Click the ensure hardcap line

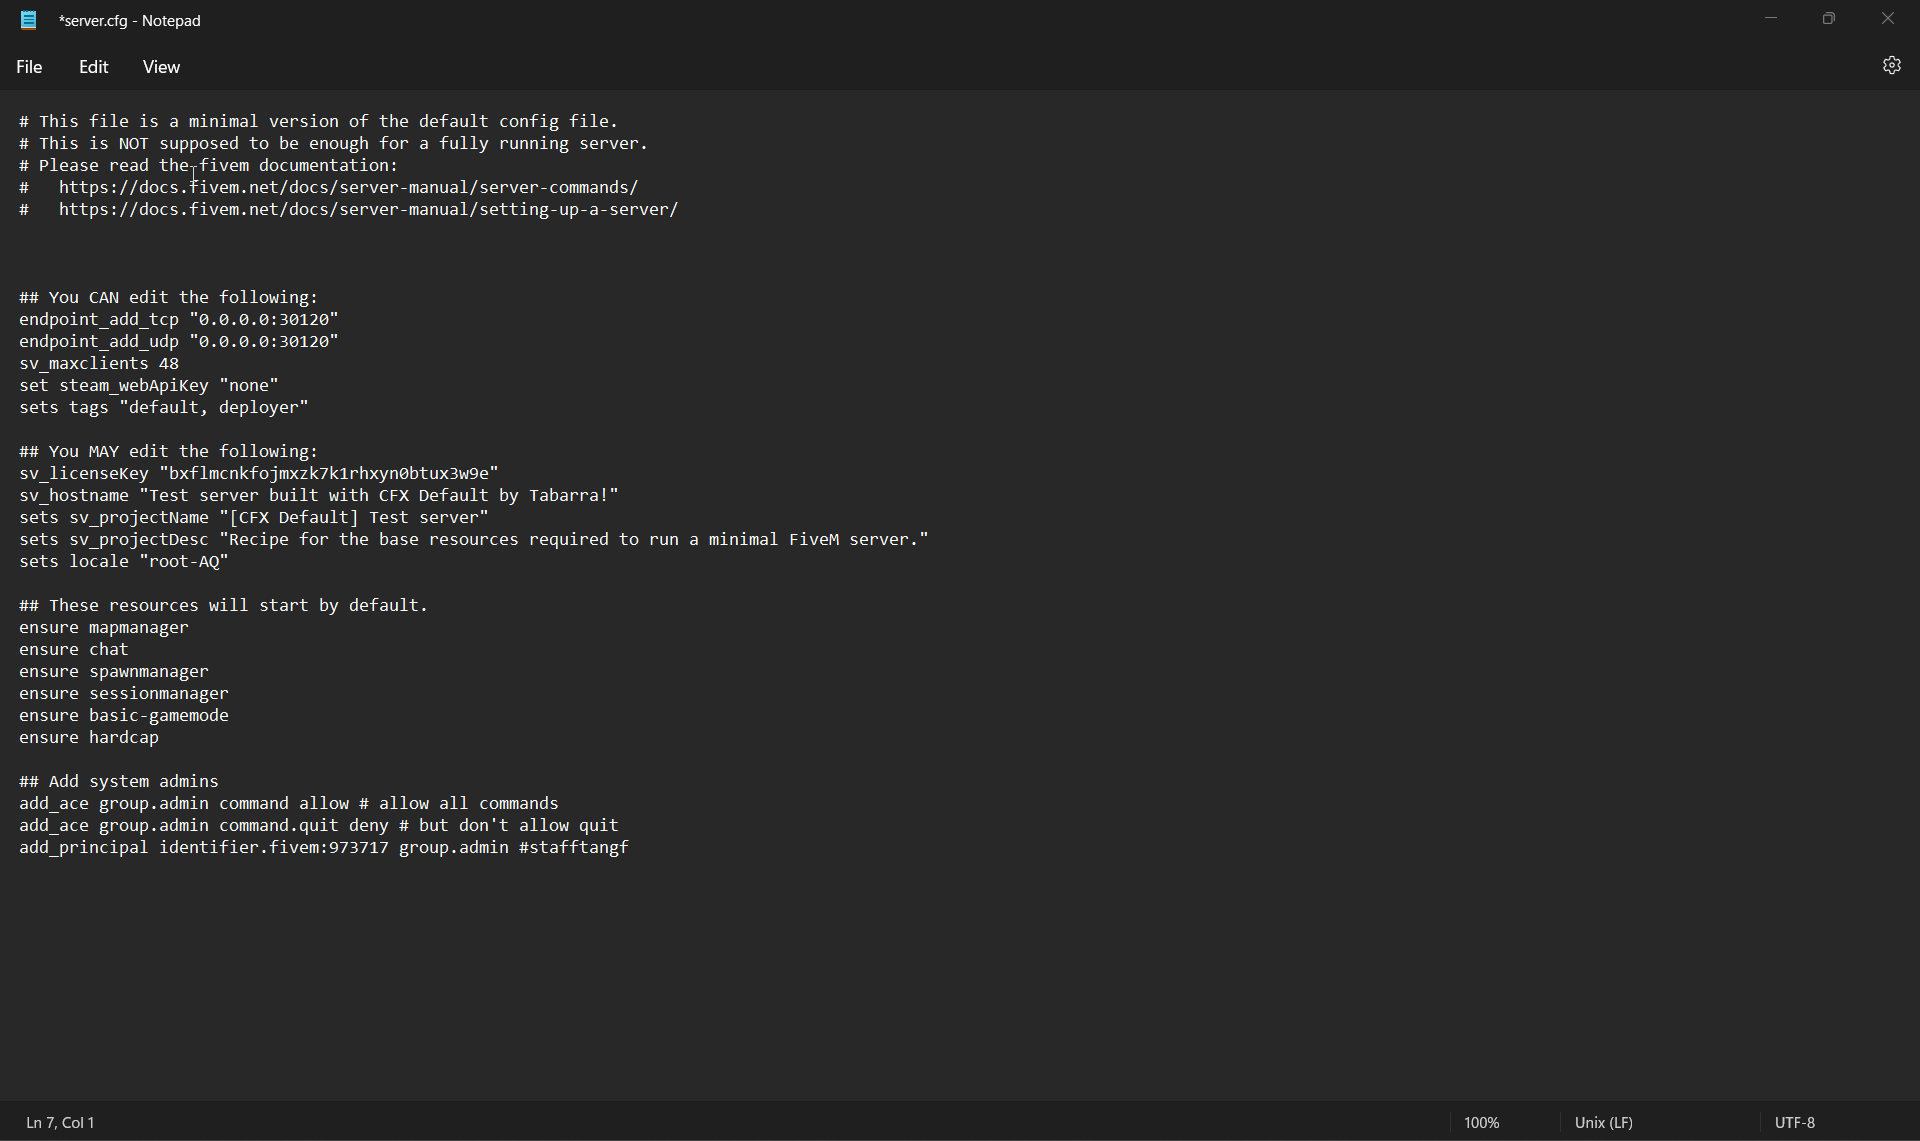pos(88,737)
